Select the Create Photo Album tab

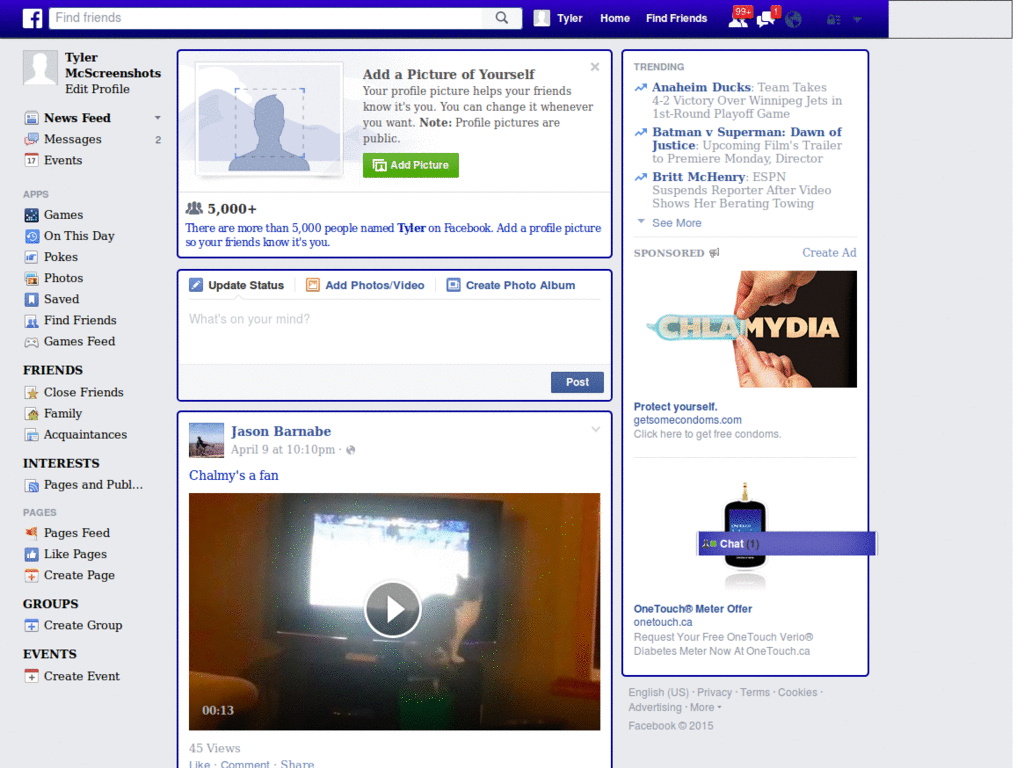coord(511,285)
